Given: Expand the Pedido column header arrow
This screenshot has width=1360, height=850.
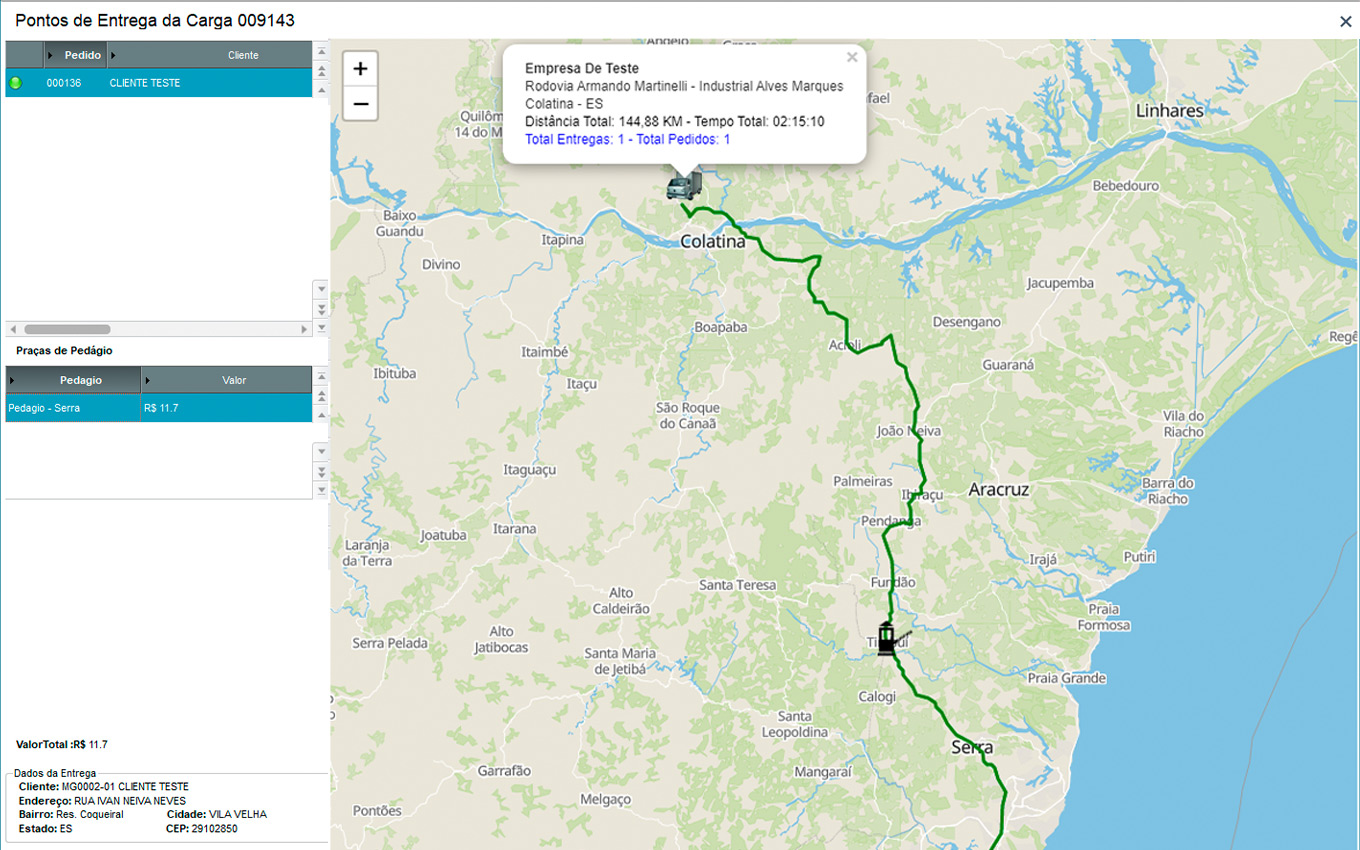Looking at the screenshot, I should tap(51, 55).
